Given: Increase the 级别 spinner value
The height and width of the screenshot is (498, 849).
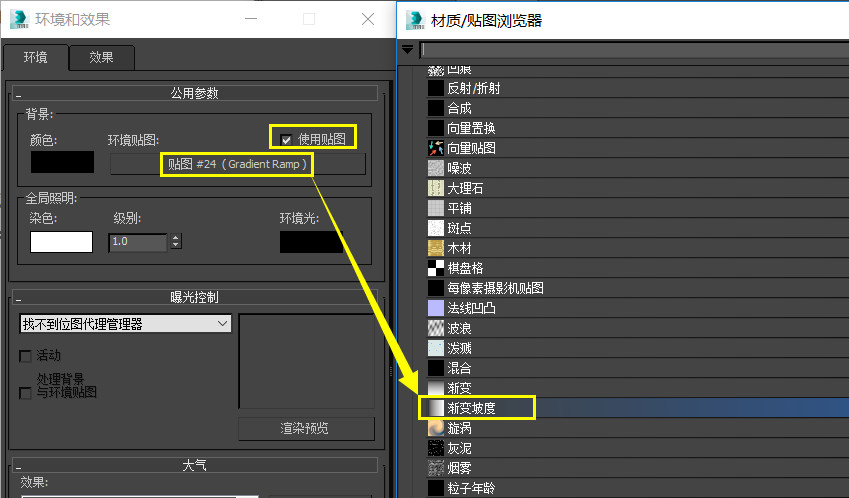Looking at the screenshot, I should pos(175,238).
